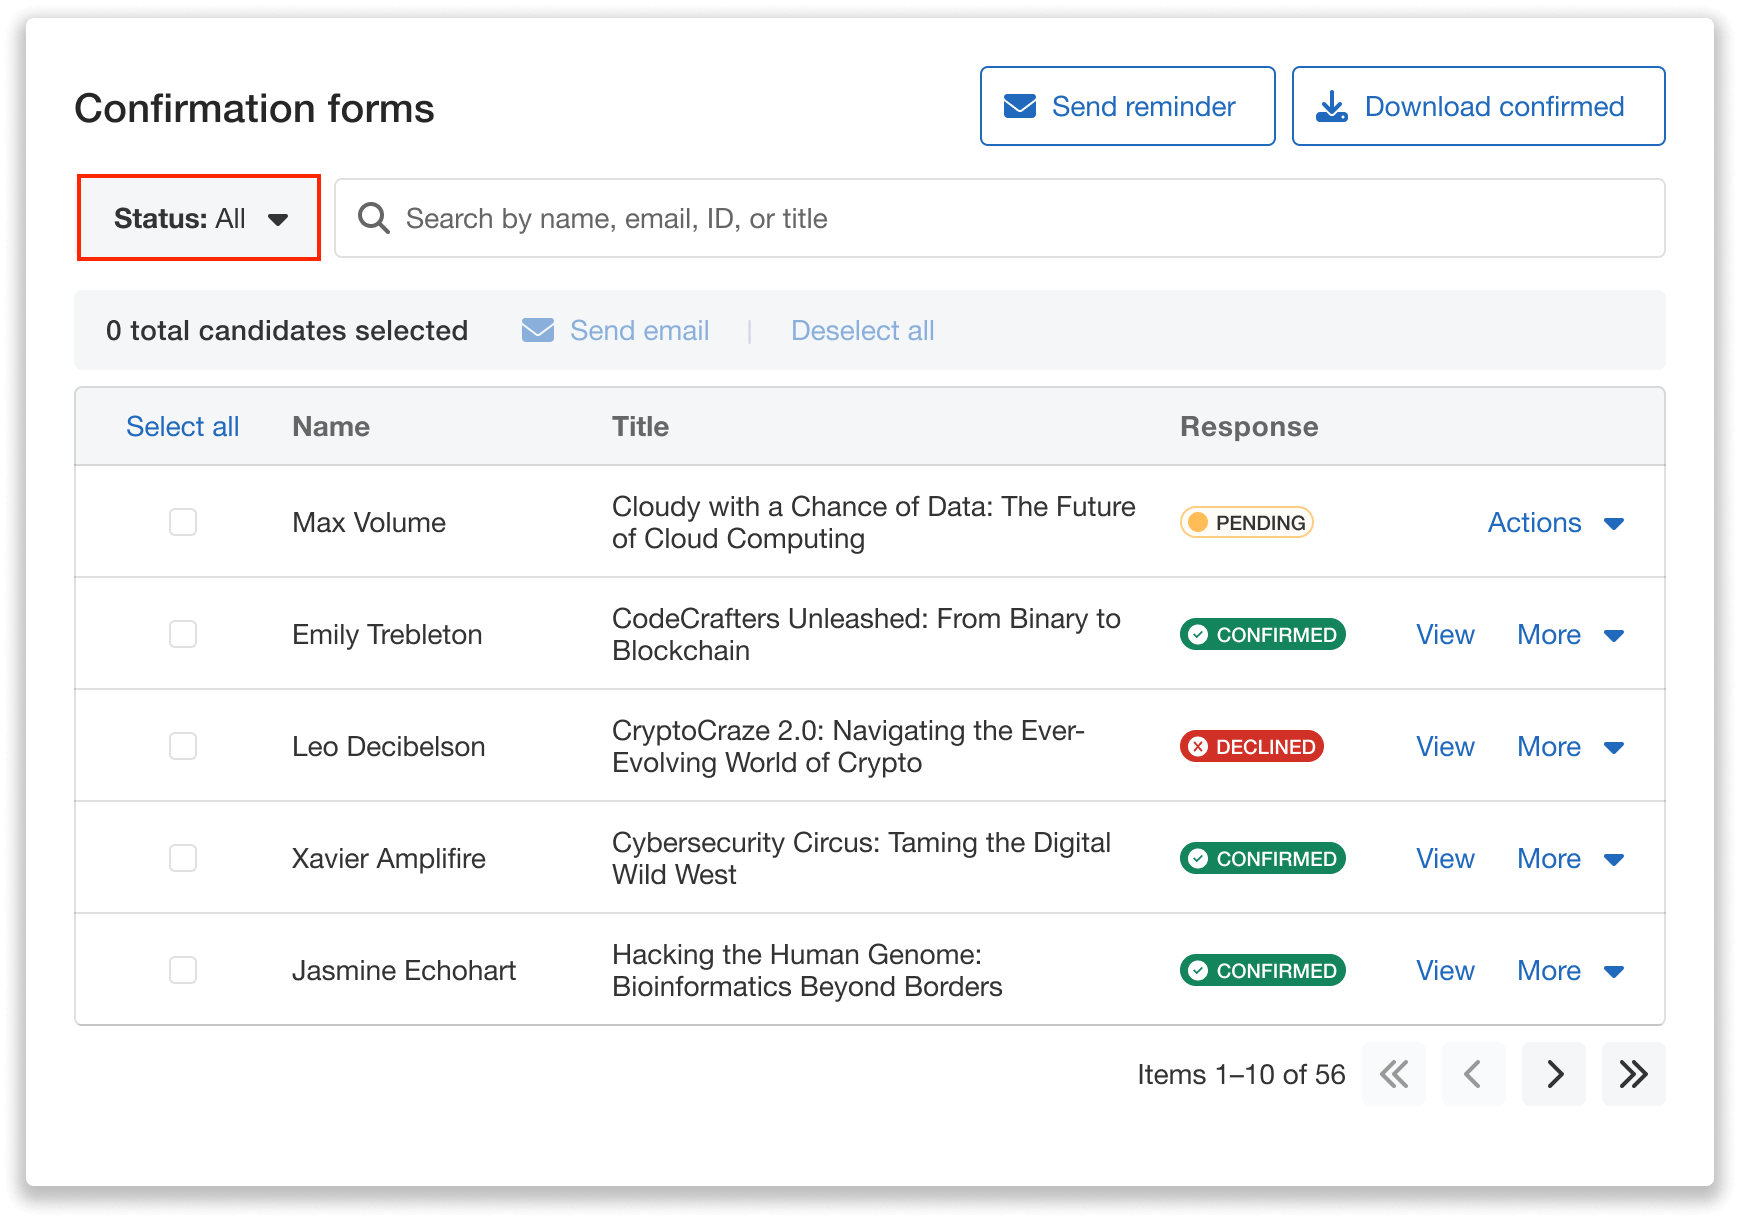View Emily Trebleton's confirmation form
1740x1220 pixels.
1444,634
